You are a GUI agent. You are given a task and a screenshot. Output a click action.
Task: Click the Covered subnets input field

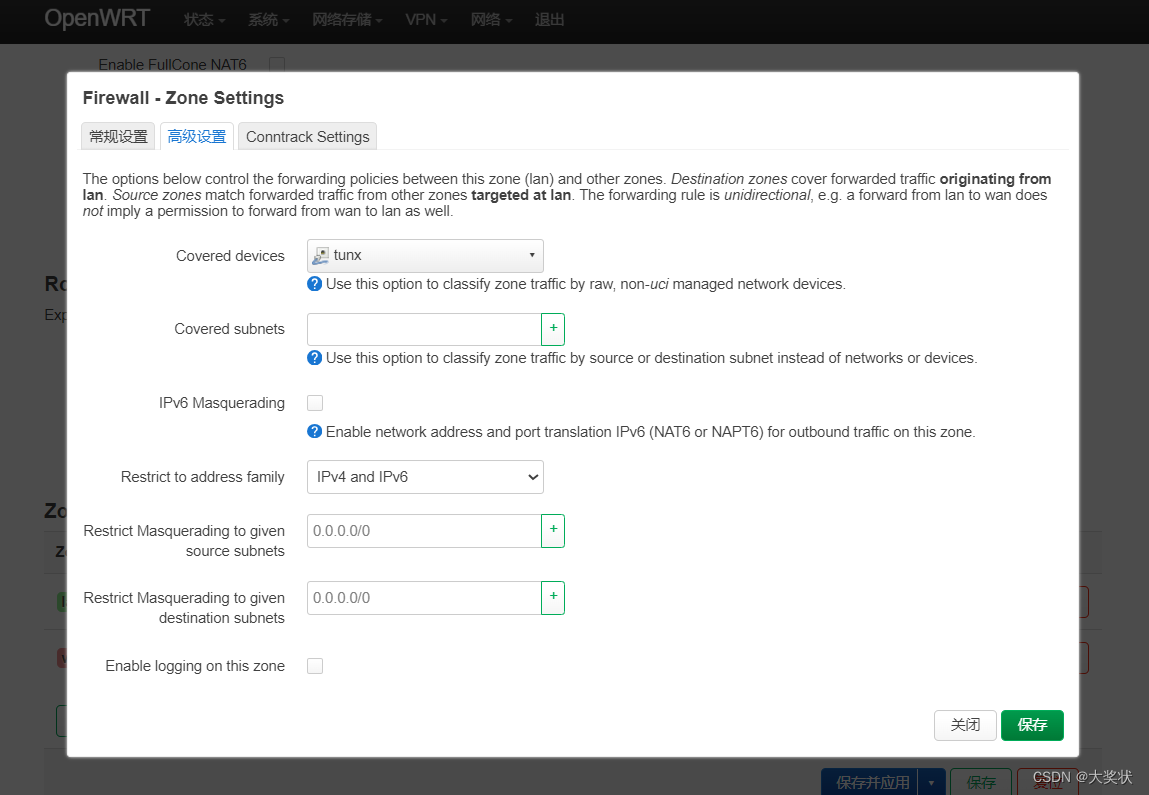point(424,329)
